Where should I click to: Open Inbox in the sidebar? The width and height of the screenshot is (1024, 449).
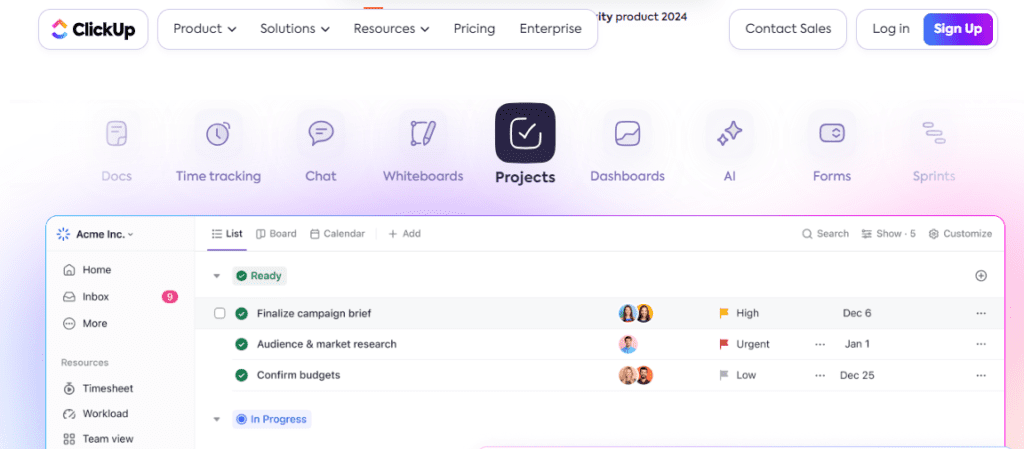click(x=96, y=297)
